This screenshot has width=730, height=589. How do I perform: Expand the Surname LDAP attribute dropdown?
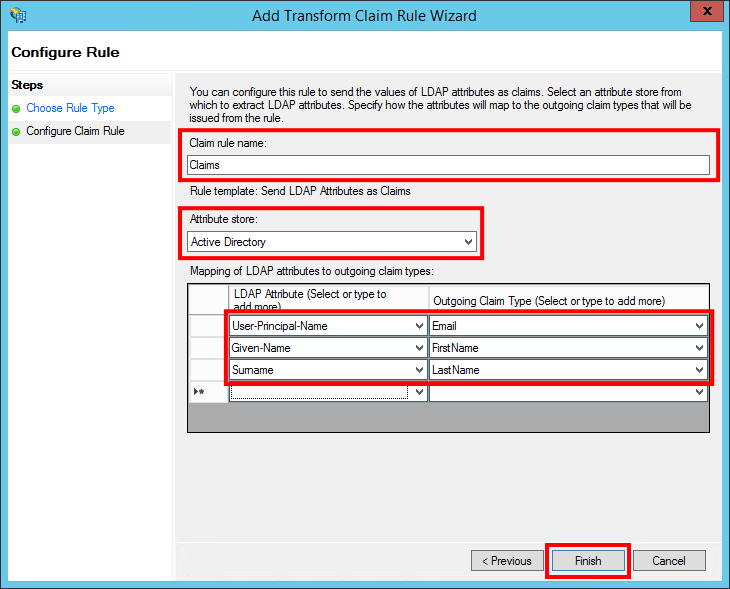pos(419,370)
